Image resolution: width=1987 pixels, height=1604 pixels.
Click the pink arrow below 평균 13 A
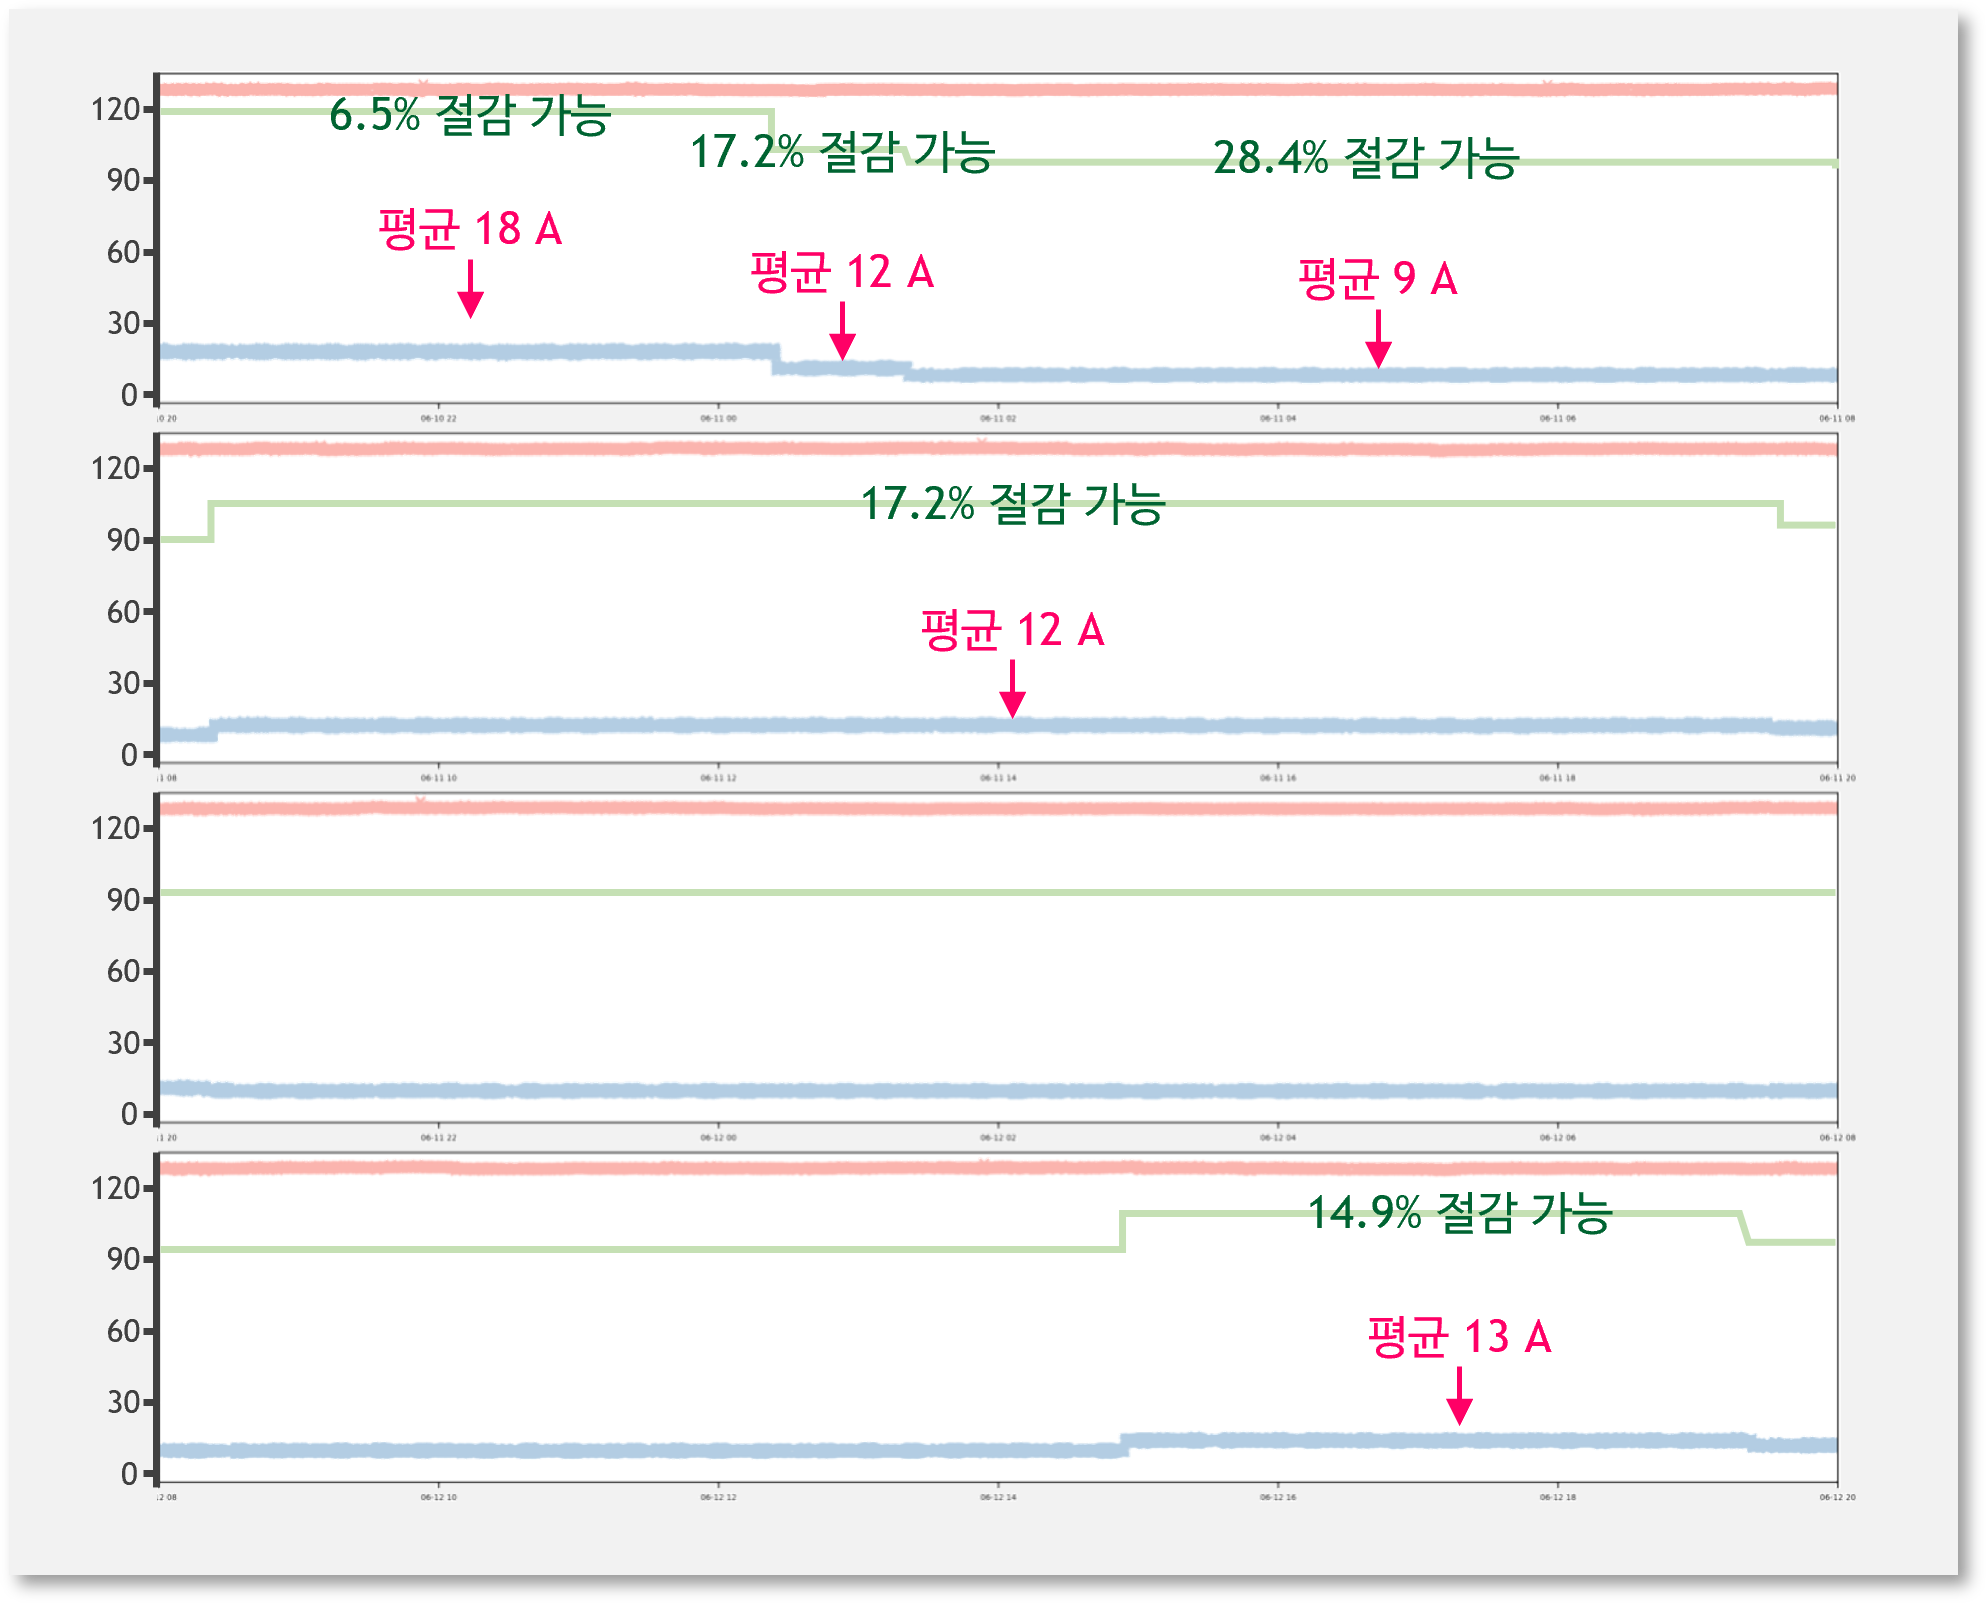tap(1459, 1395)
